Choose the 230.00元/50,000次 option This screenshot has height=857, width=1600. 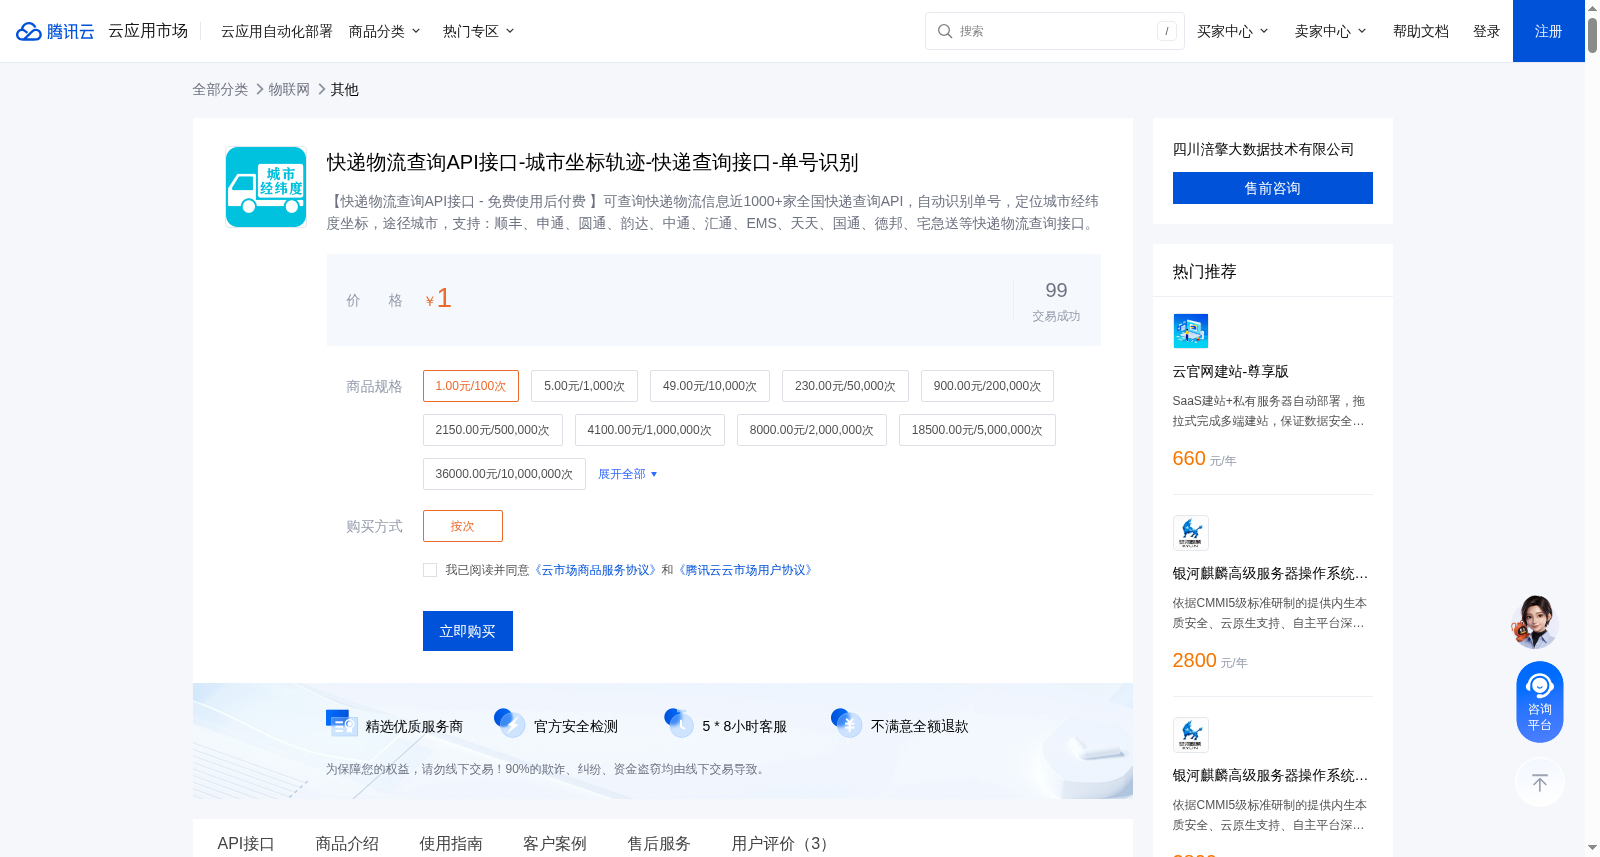pyautogui.click(x=845, y=386)
